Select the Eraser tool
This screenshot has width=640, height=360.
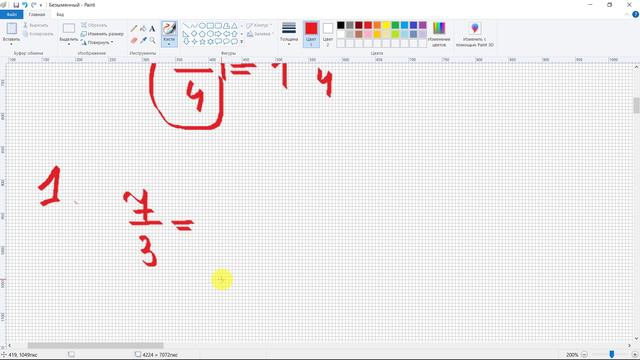[x=134, y=40]
